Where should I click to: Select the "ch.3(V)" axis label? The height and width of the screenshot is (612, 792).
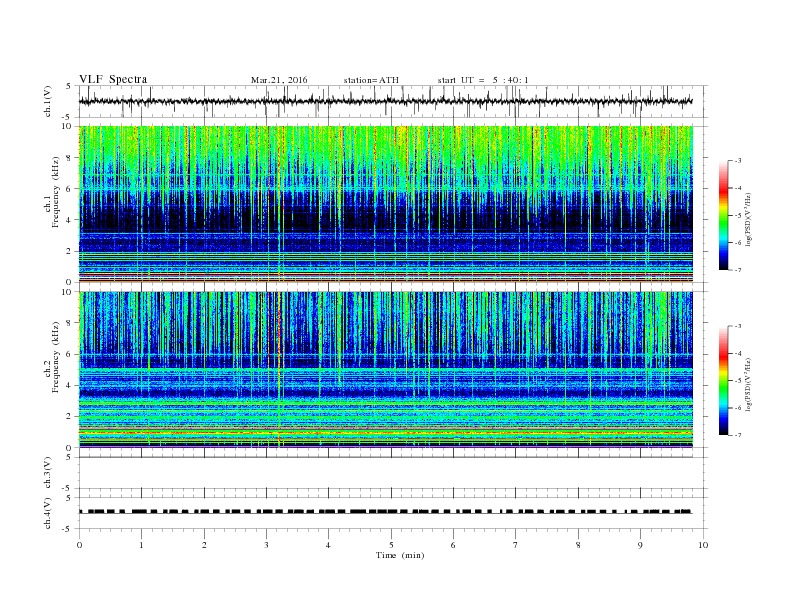48,473
